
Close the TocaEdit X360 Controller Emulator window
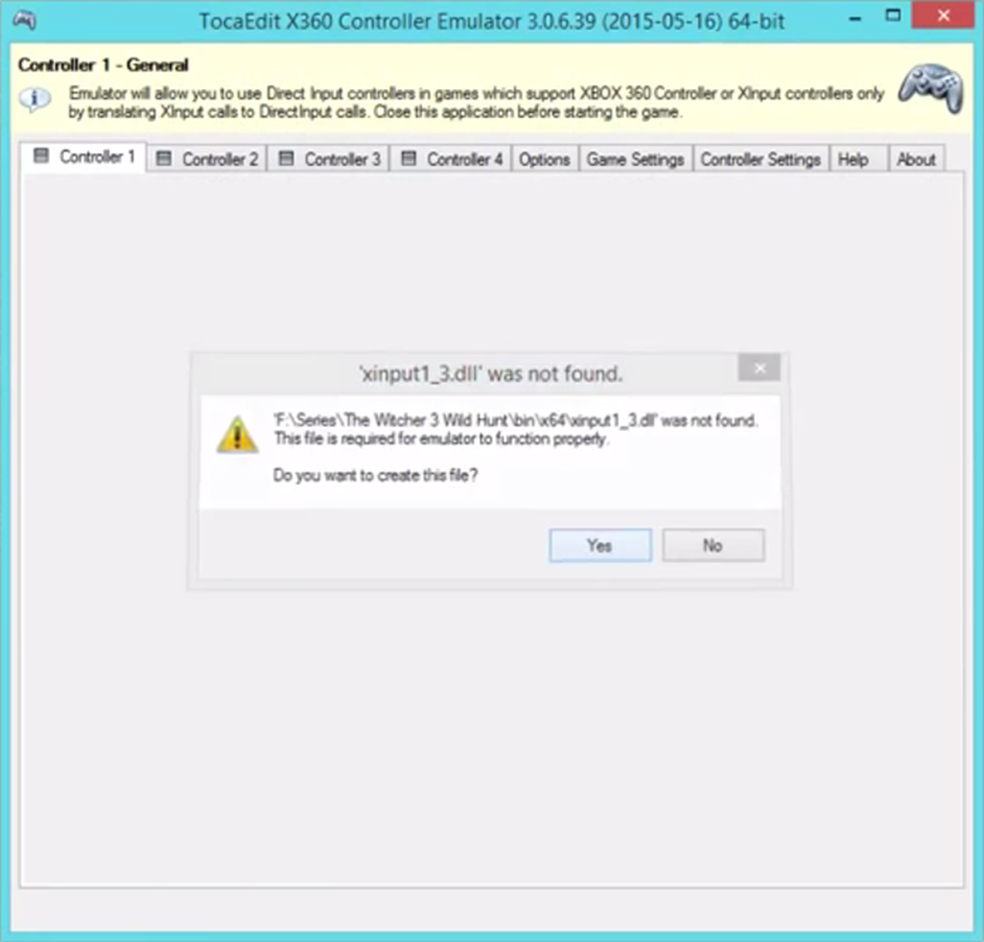943,16
